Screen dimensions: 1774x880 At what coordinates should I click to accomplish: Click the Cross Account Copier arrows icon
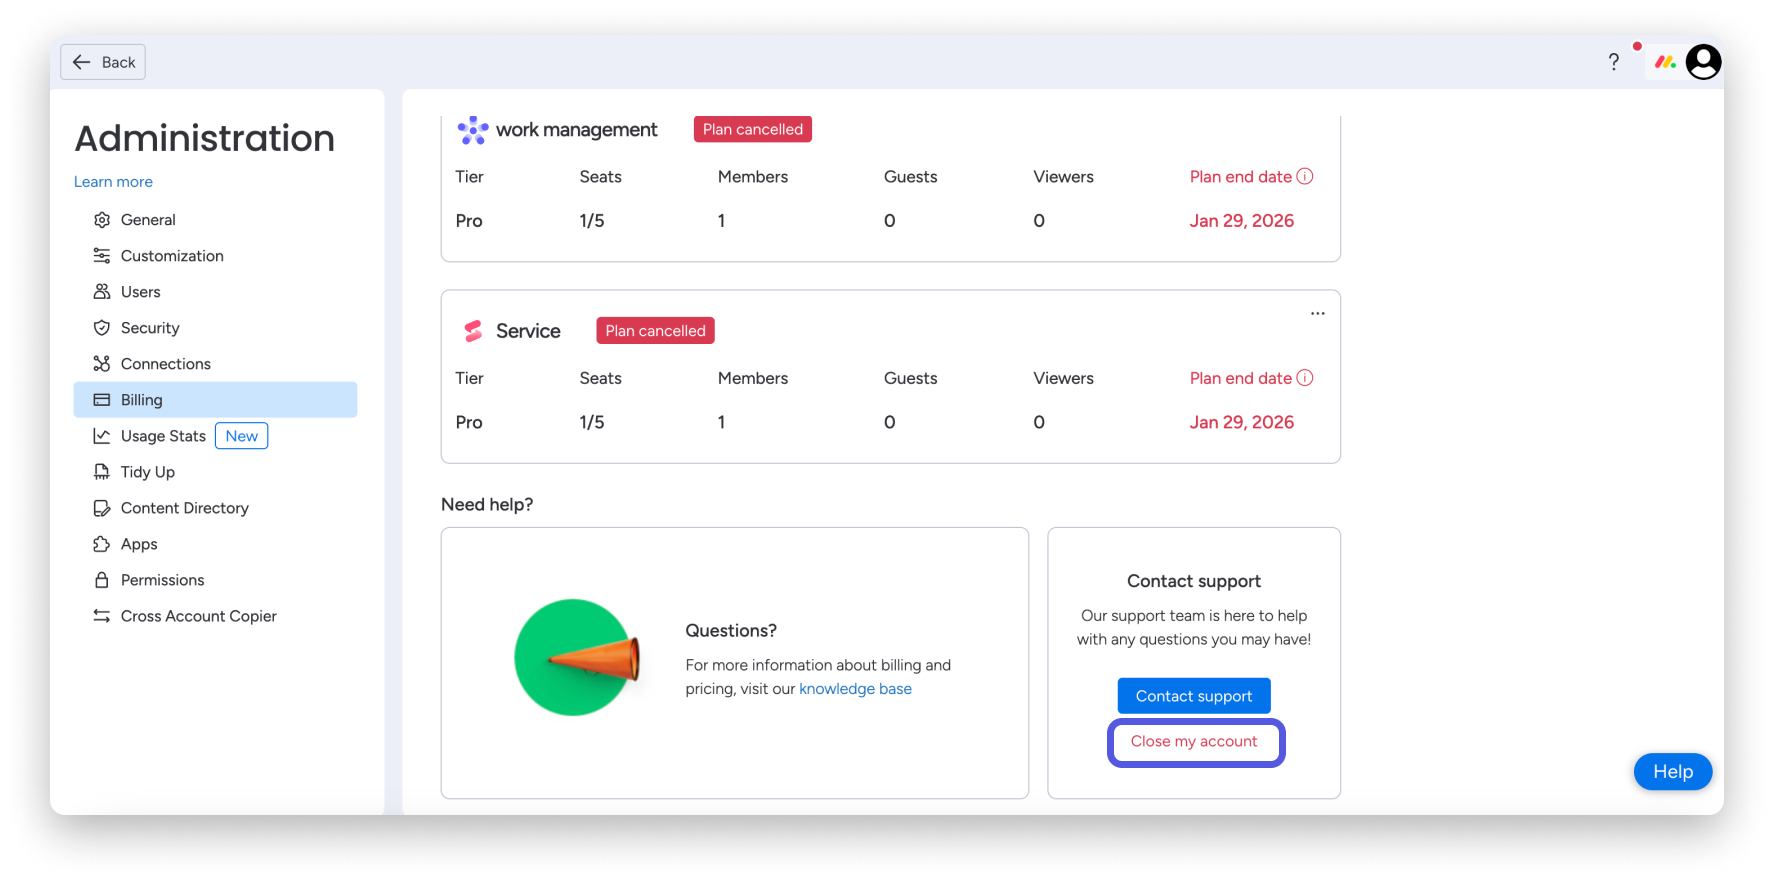[x=102, y=616]
